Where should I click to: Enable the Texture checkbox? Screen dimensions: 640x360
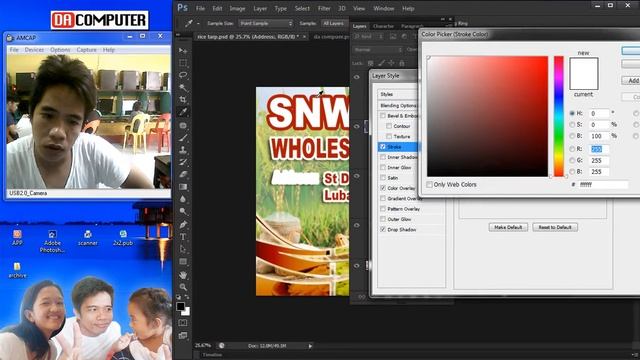389,136
